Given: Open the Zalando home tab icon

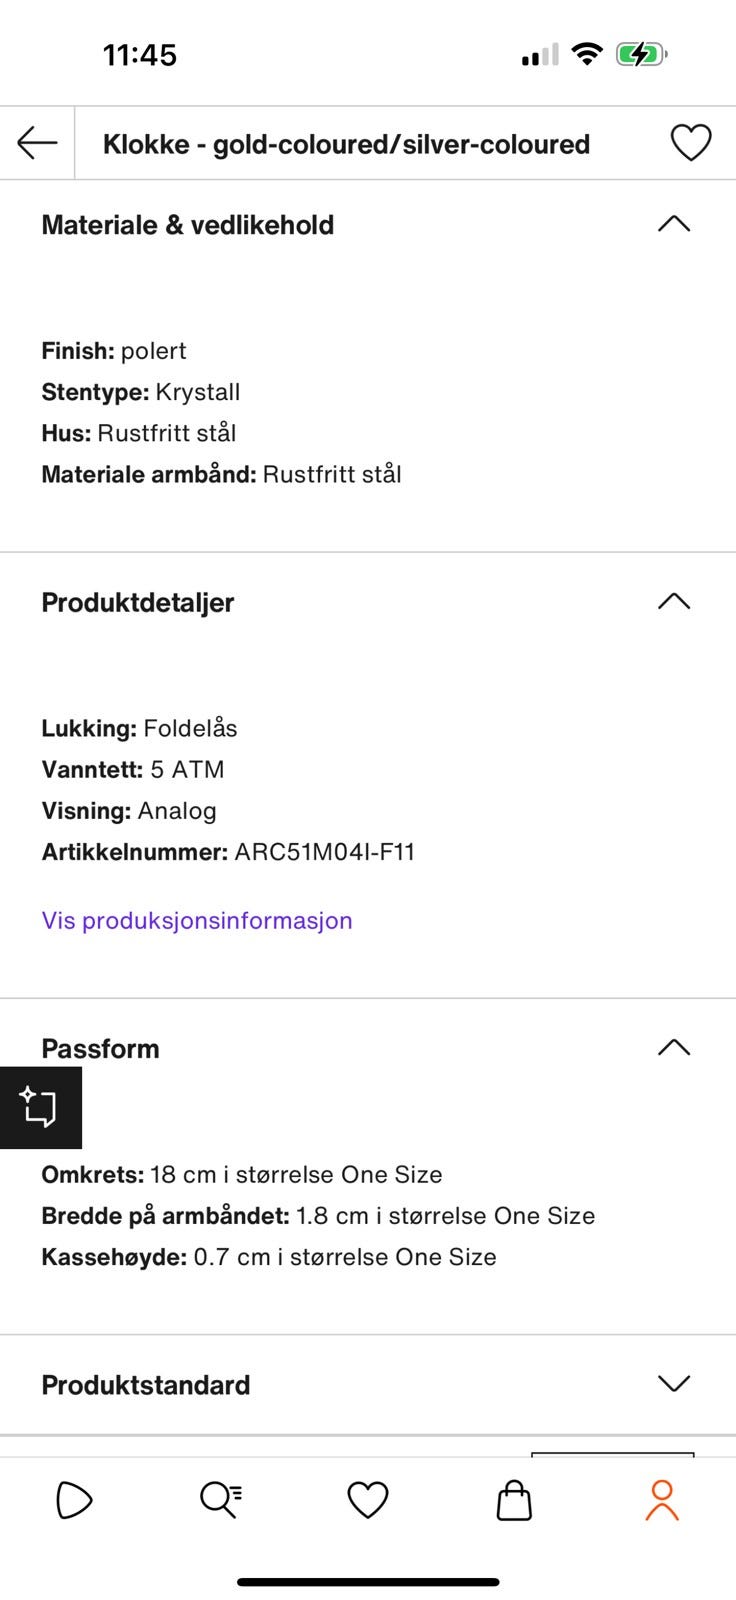Looking at the screenshot, I should (74, 1500).
